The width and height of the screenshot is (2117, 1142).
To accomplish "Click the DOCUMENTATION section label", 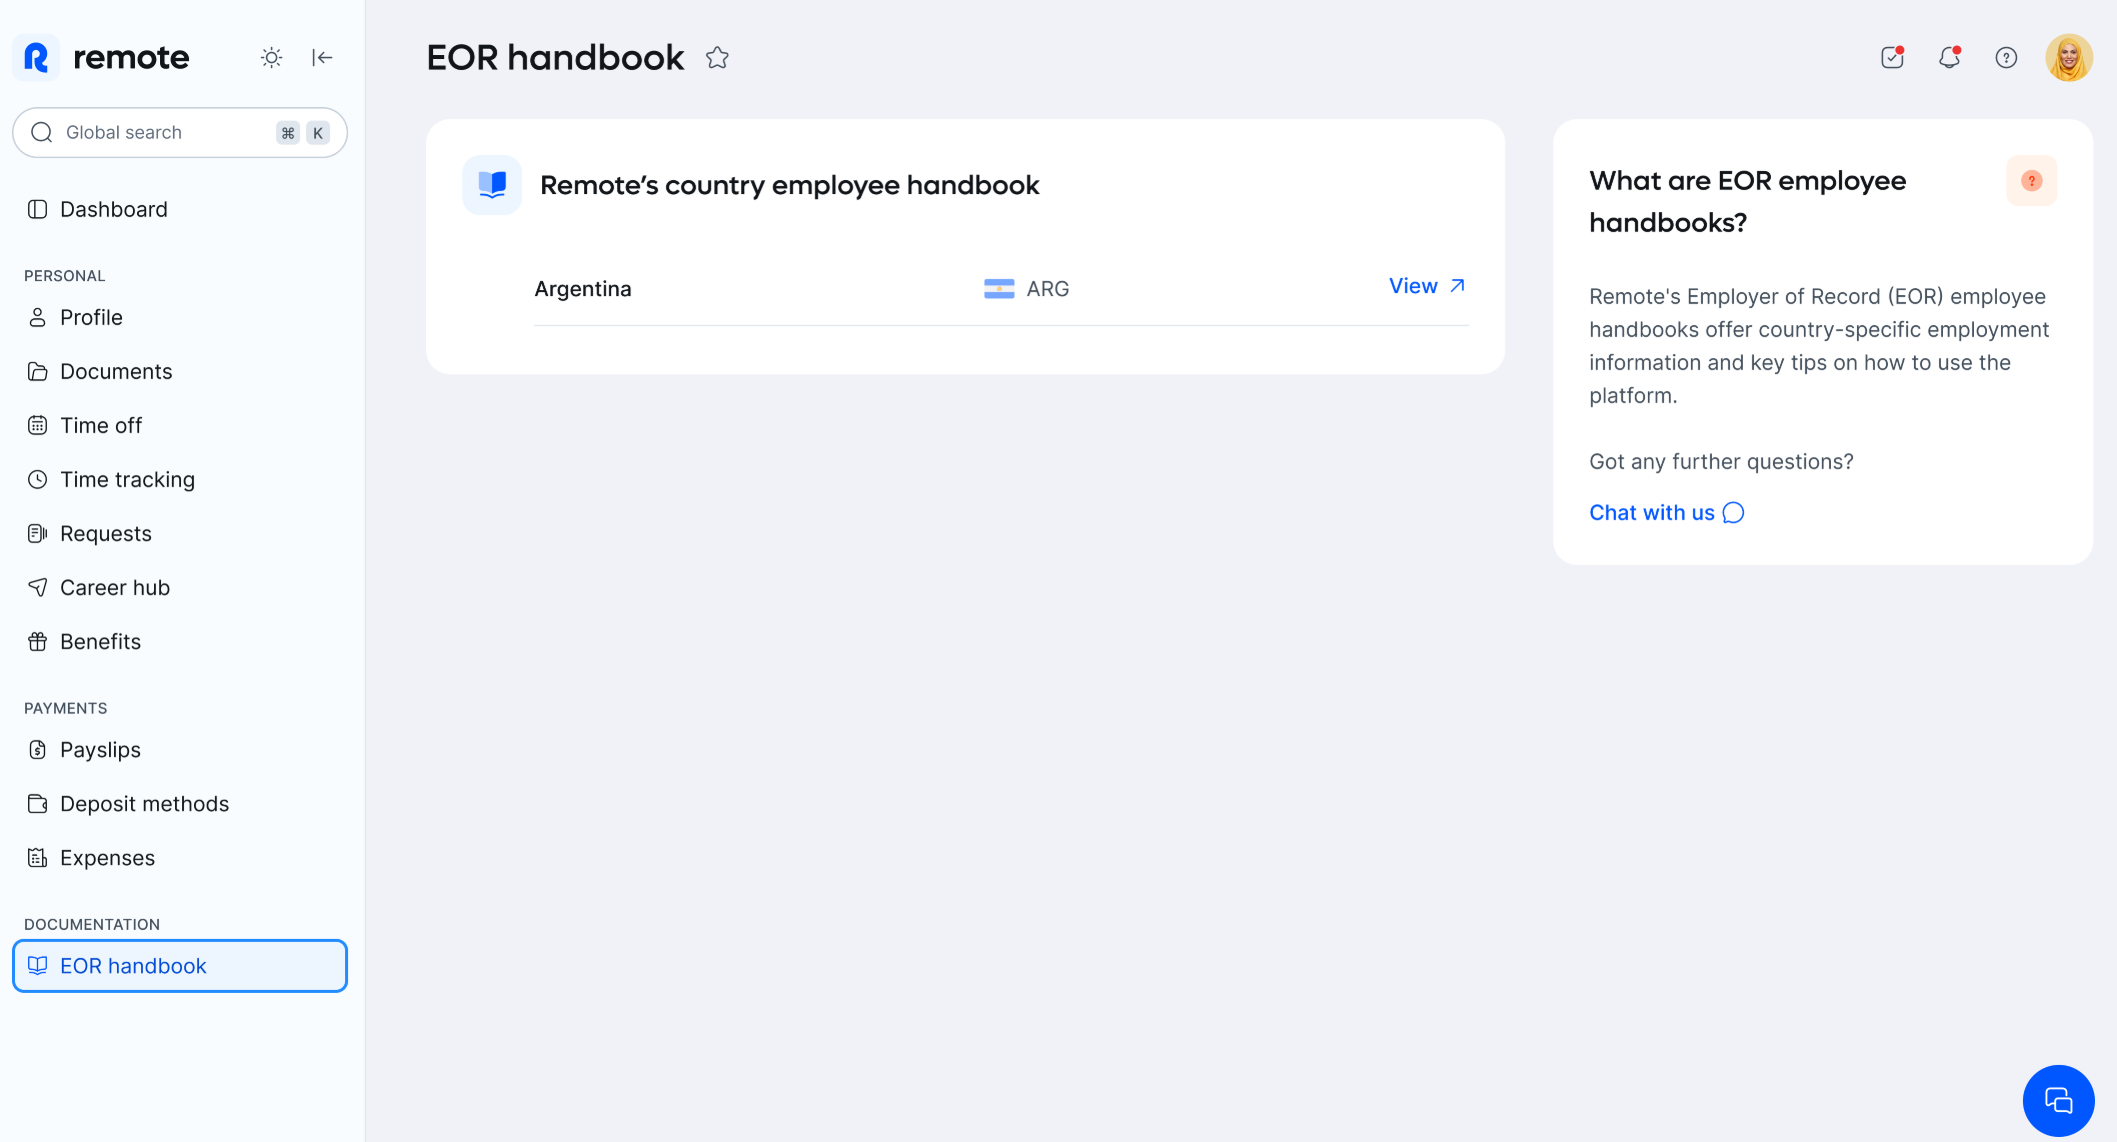I will pos(92,924).
